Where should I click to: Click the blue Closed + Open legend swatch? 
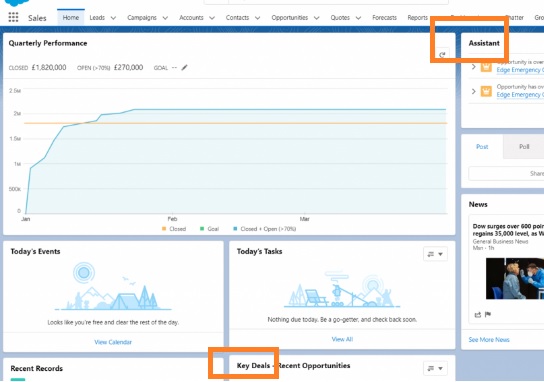(235, 229)
